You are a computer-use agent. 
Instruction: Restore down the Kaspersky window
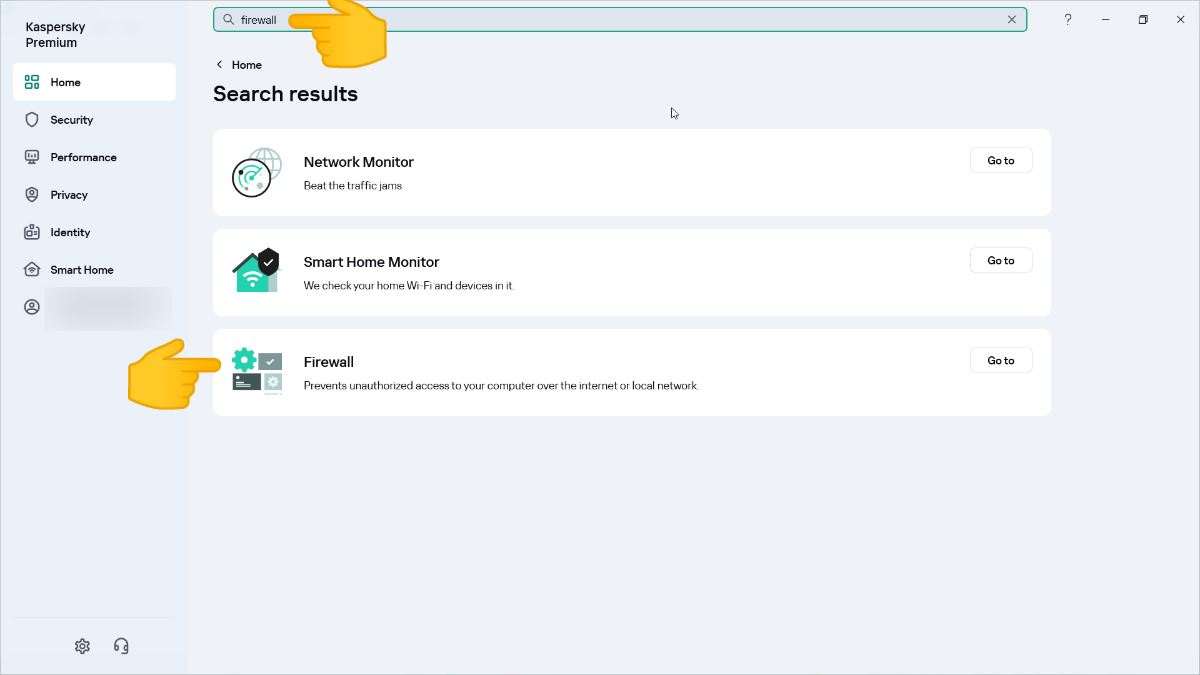[x=1143, y=19]
